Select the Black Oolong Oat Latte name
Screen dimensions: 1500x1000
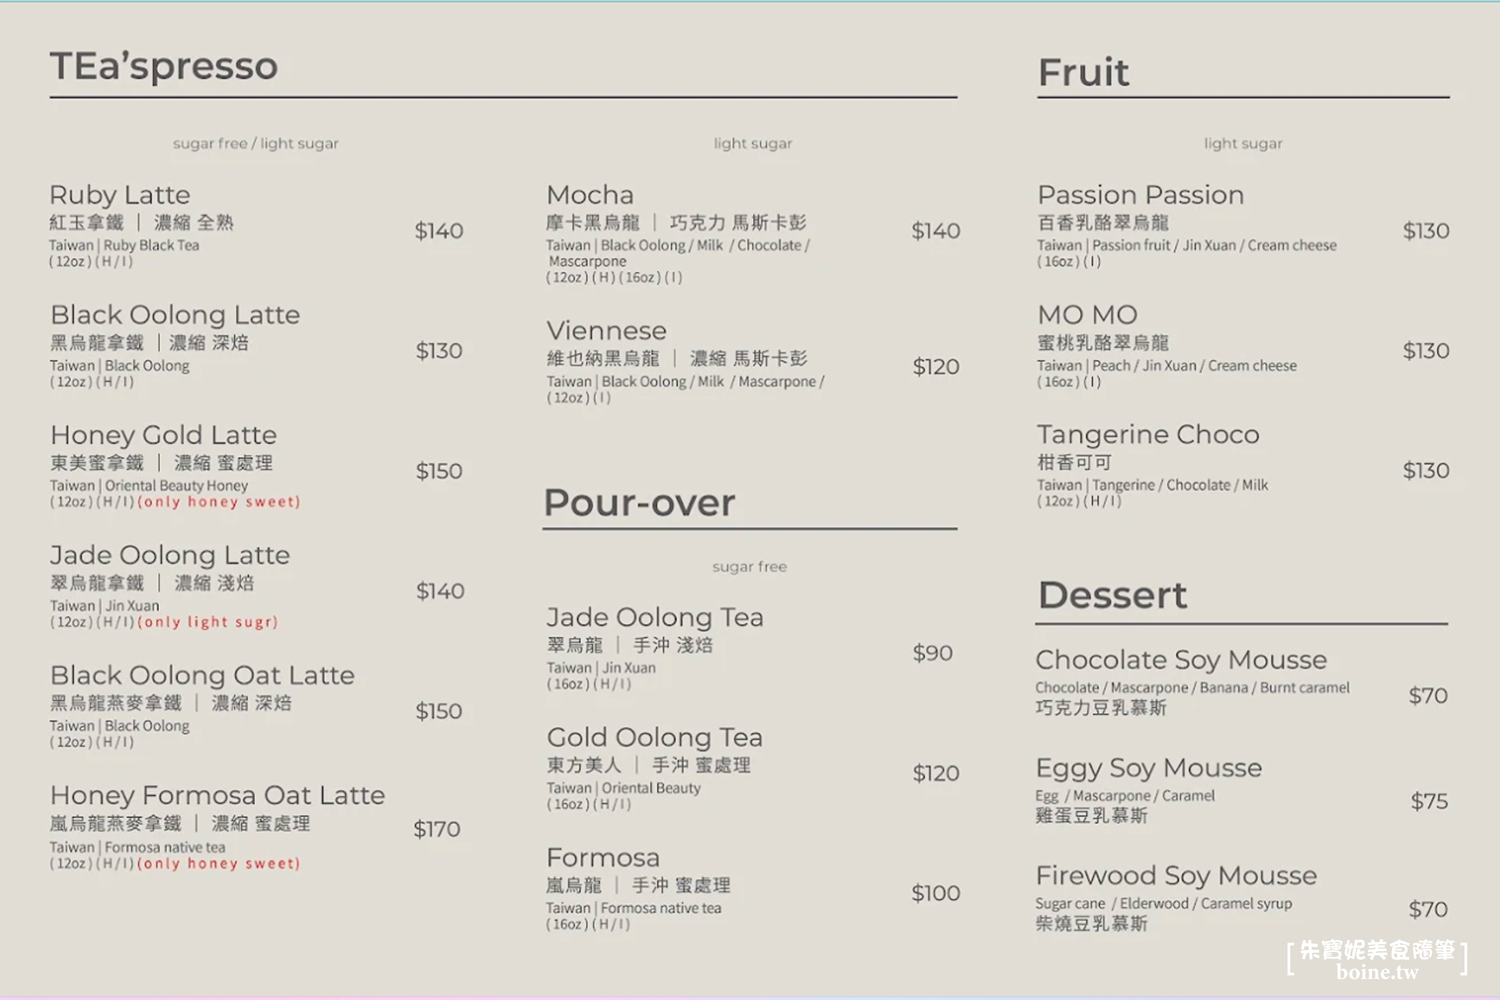pyautogui.click(x=202, y=675)
